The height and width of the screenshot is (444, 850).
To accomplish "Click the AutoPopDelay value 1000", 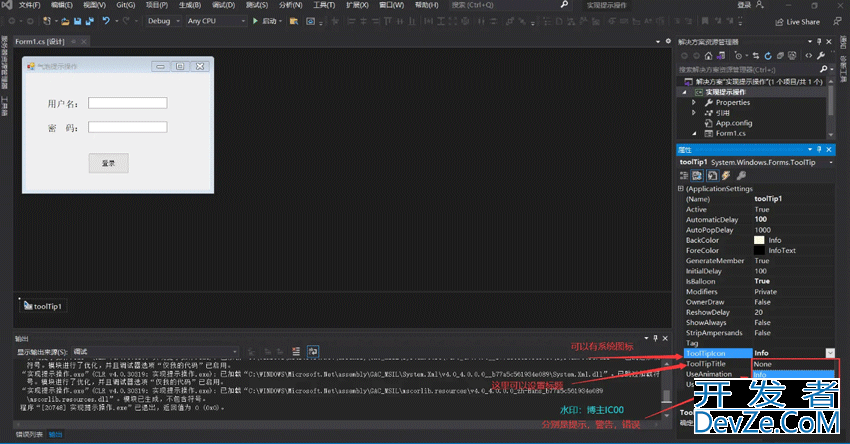I will (x=762, y=230).
